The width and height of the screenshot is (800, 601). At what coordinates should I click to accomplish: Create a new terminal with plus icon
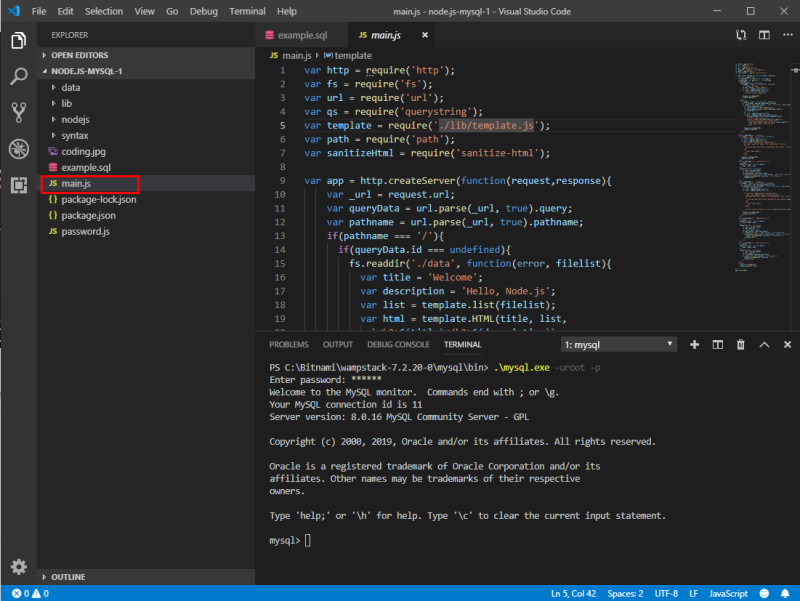(x=694, y=345)
